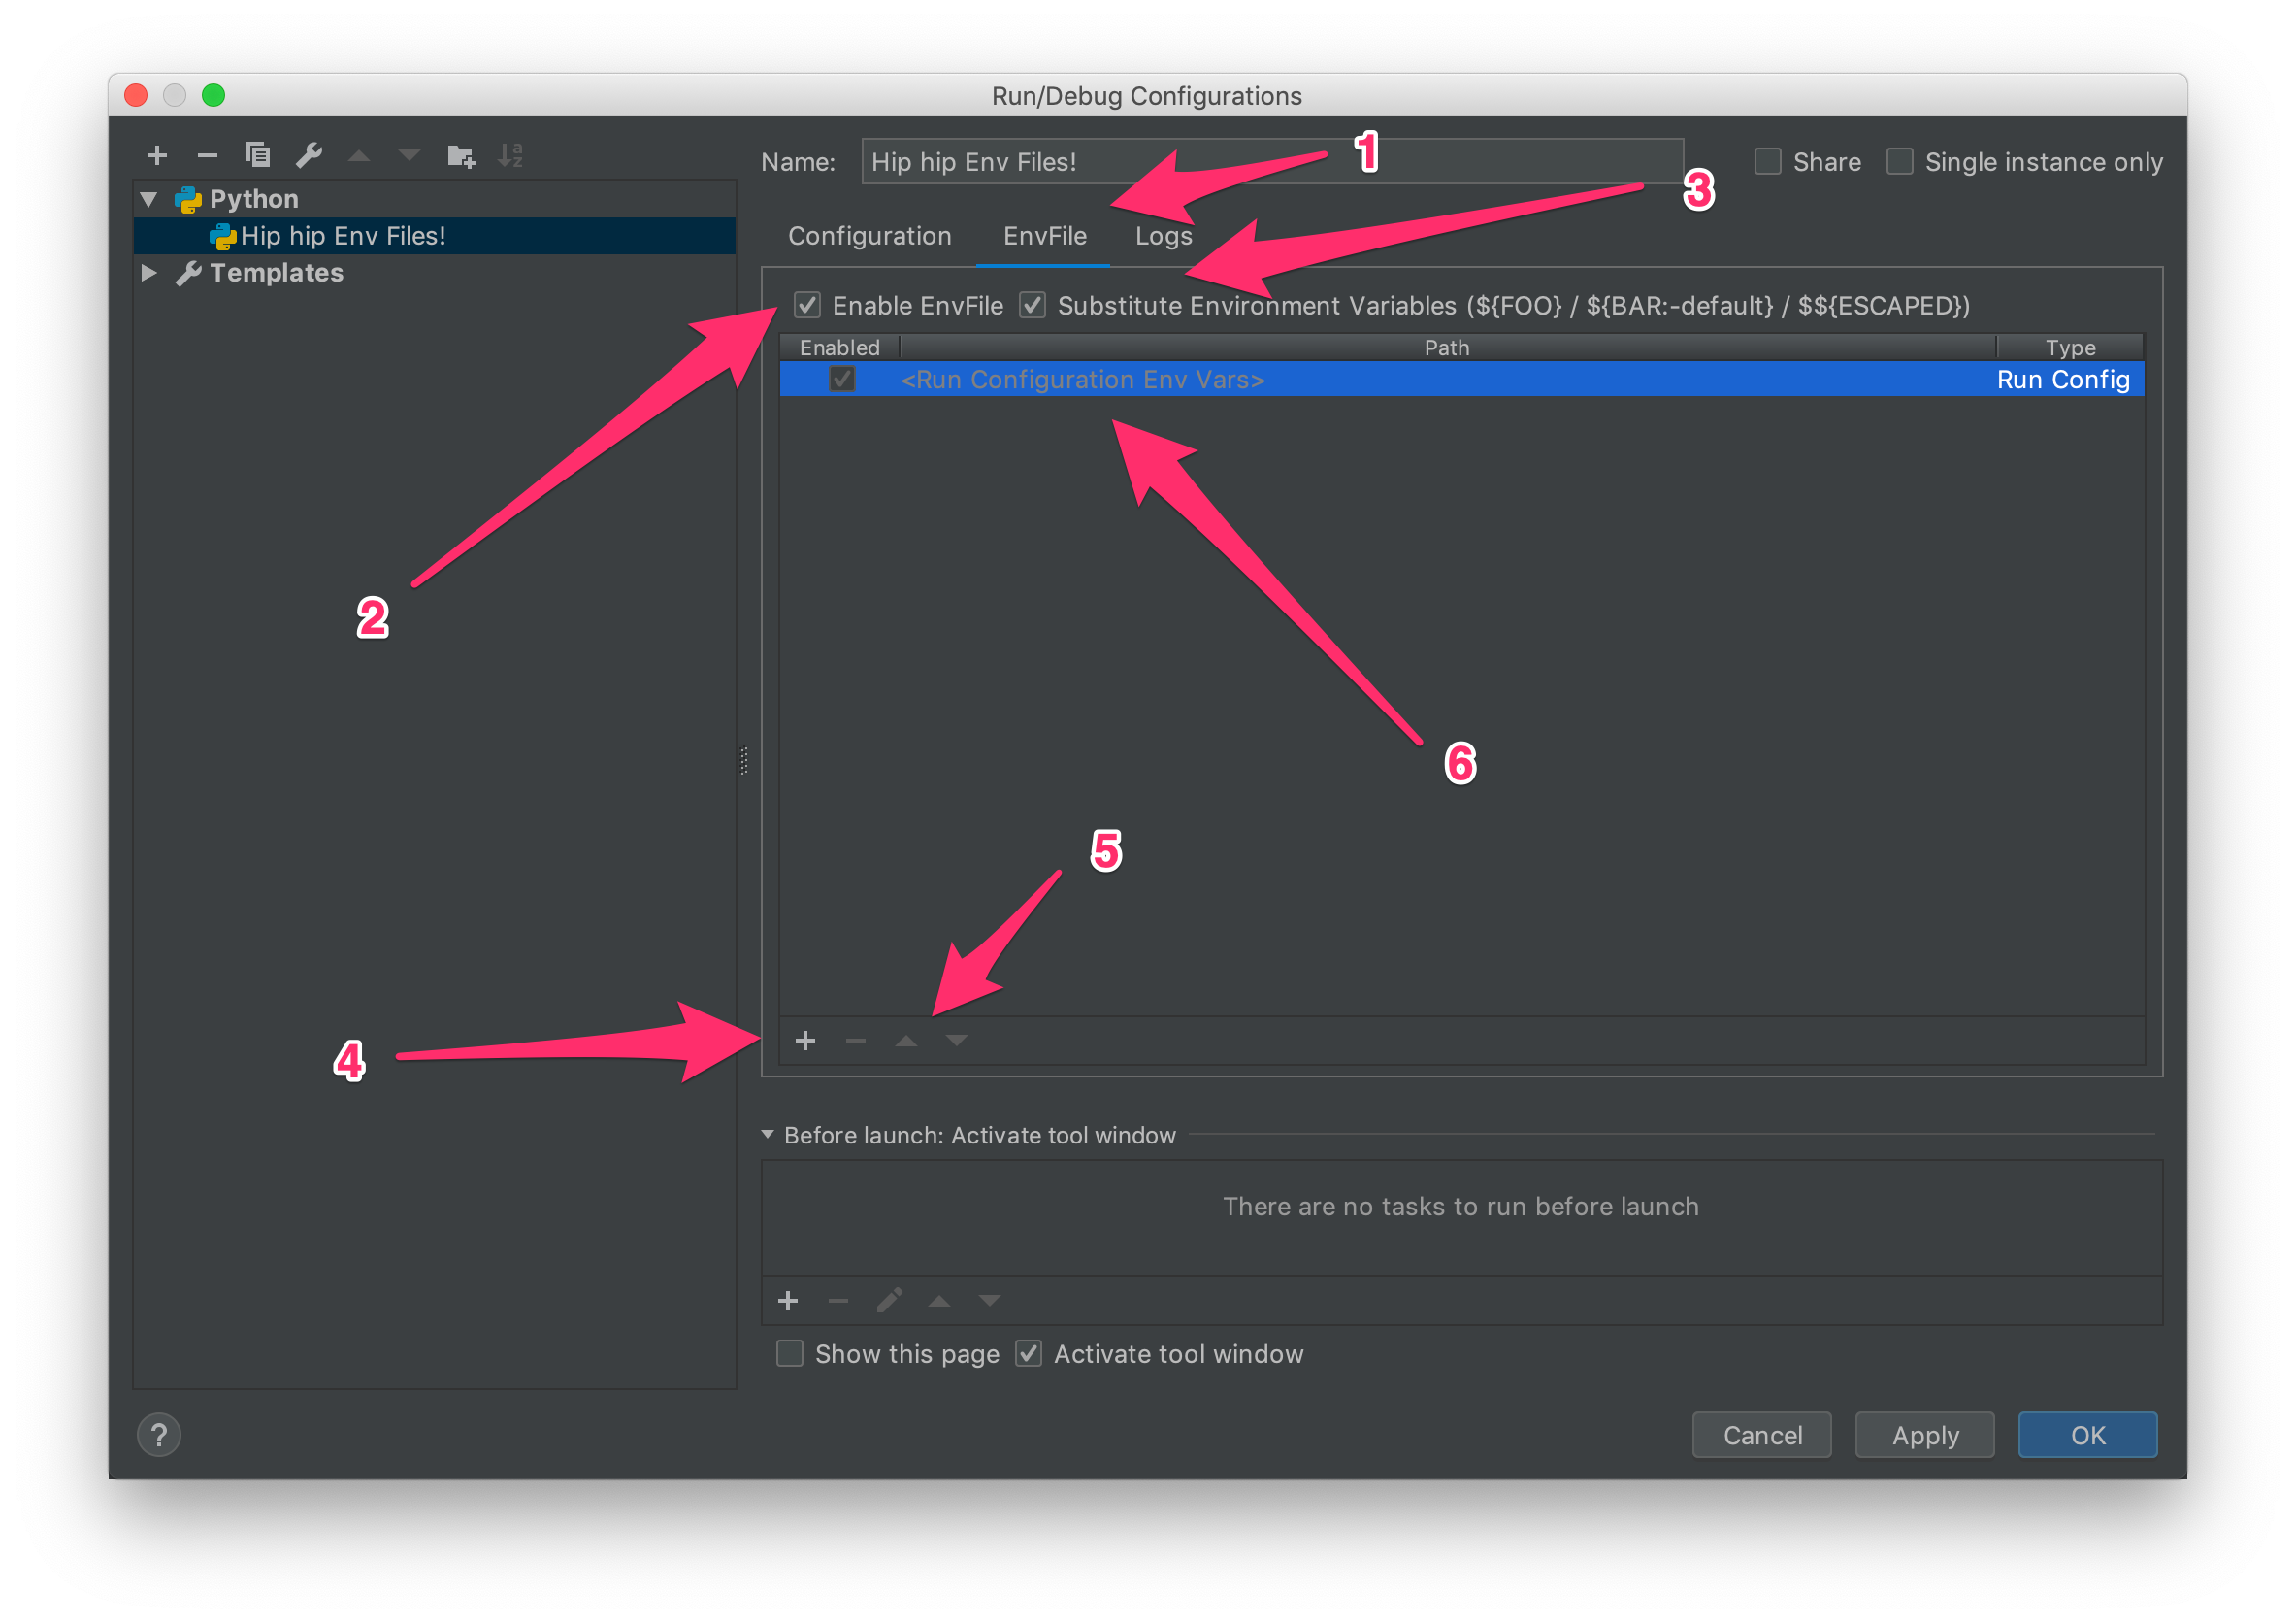Open the Logs tab
The width and height of the screenshot is (2296, 1623).
pos(1163,236)
